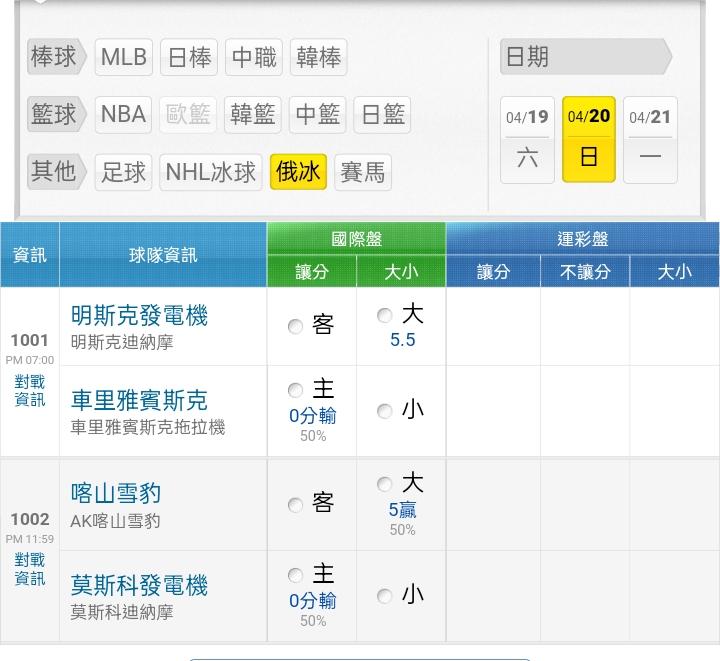
Task: Open the NBA basketball tab
Action: (x=124, y=114)
